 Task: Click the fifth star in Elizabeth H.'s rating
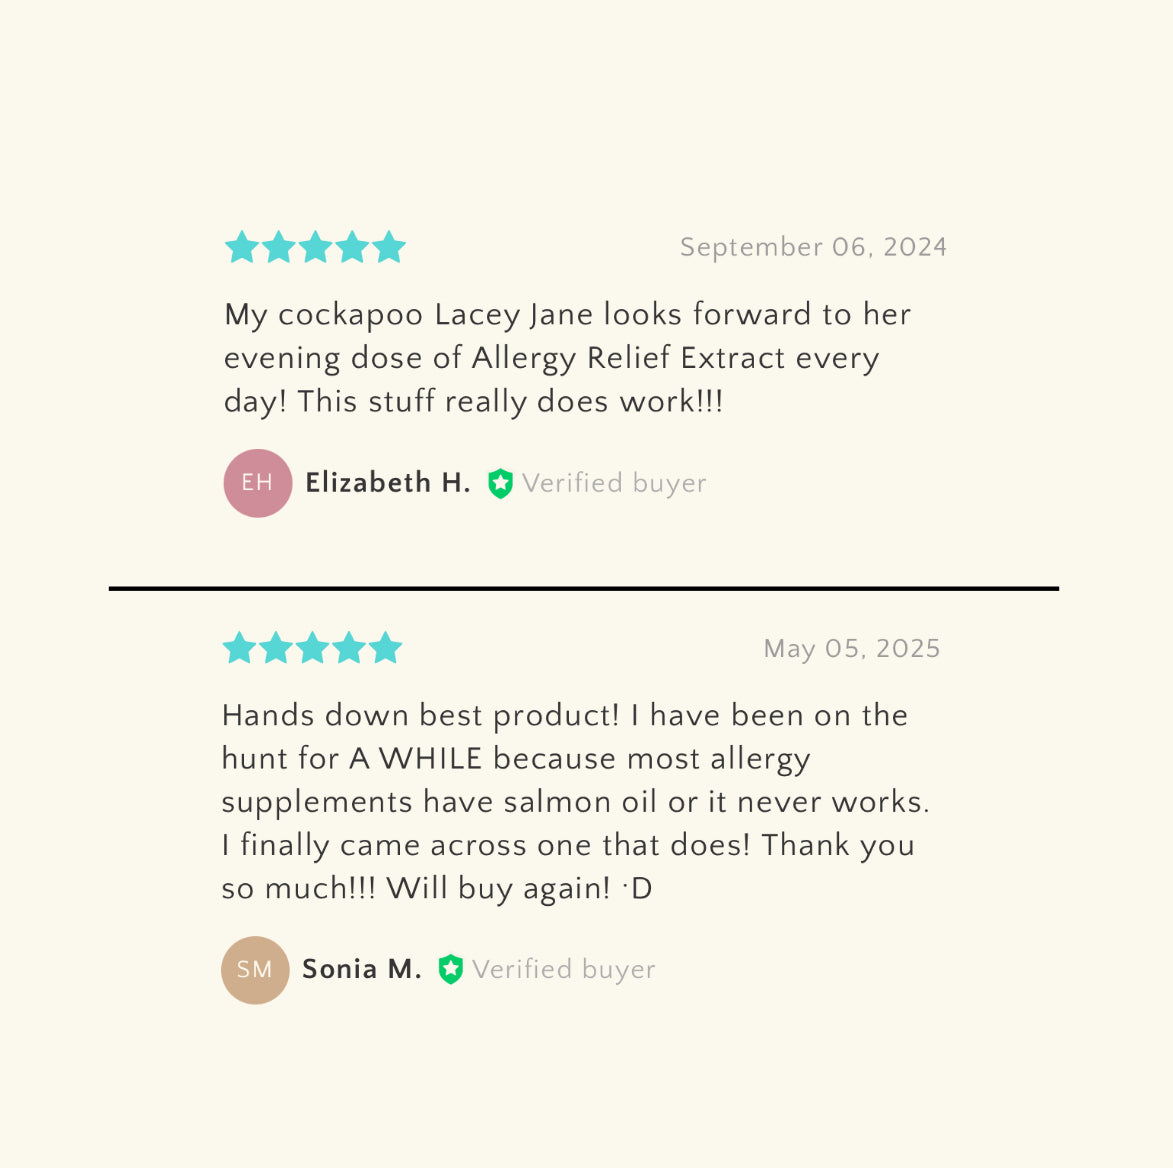click(x=388, y=247)
